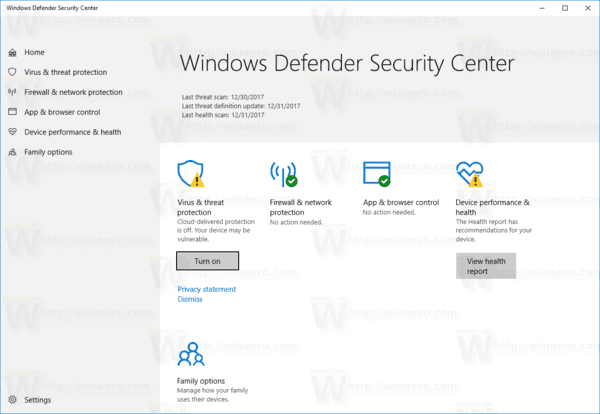Close the Windows Defender Security Center window

[x=588, y=8]
